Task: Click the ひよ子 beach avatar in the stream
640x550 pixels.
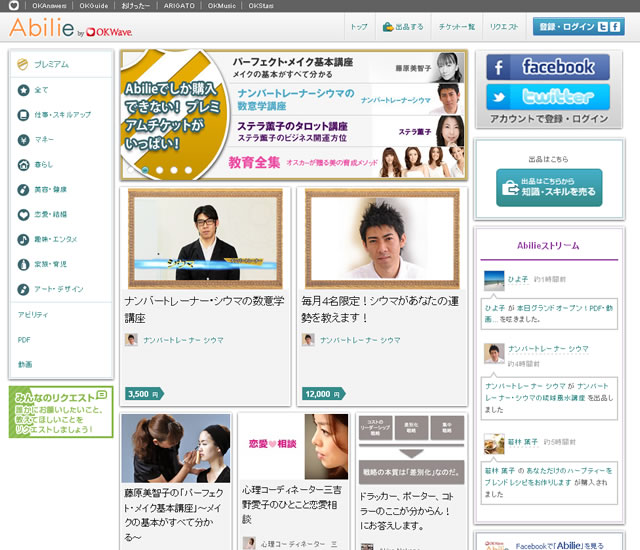Action: [x=494, y=280]
